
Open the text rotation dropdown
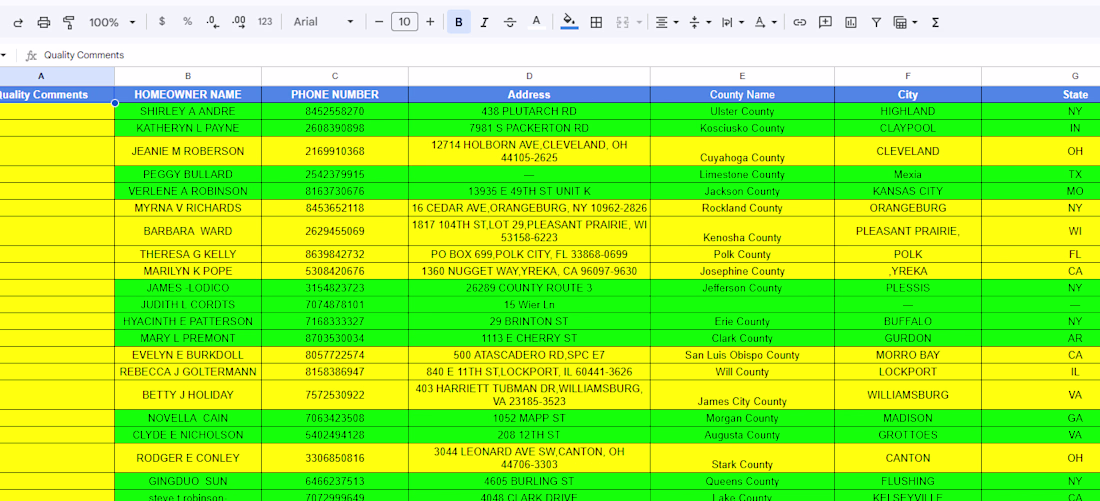[x=765, y=22]
